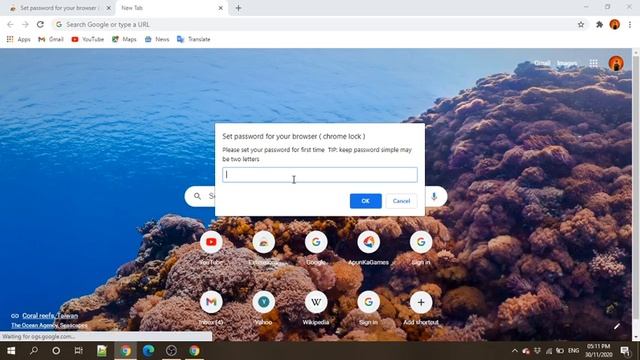Click the address bar to enter URL
The image size is (640, 360).
[314, 24]
